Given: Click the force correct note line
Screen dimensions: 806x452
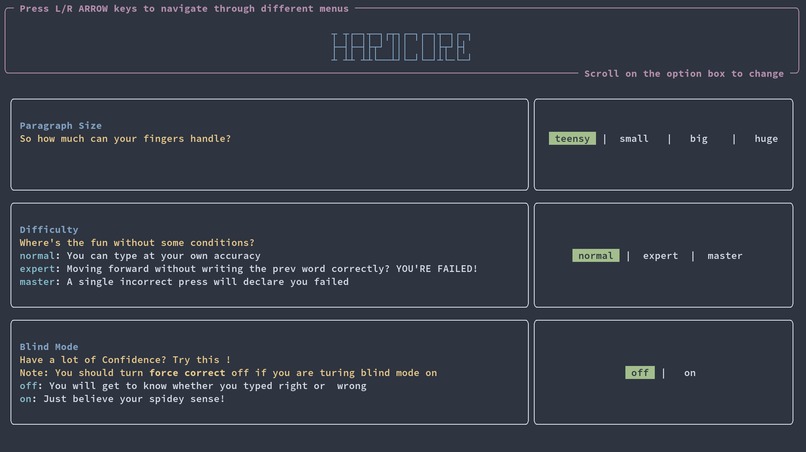Looking at the screenshot, I should point(228,373).
